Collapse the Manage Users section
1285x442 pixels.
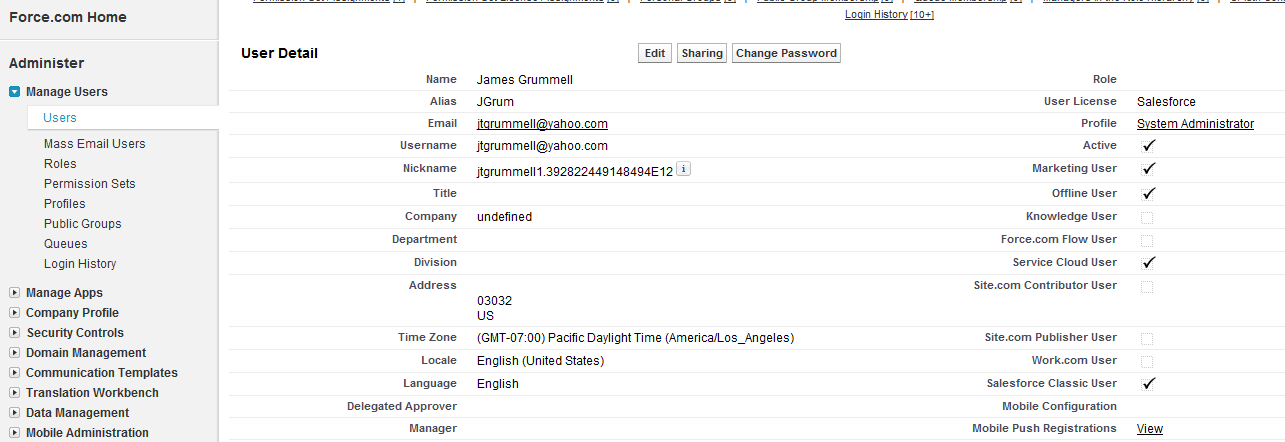tap(15, 92)
